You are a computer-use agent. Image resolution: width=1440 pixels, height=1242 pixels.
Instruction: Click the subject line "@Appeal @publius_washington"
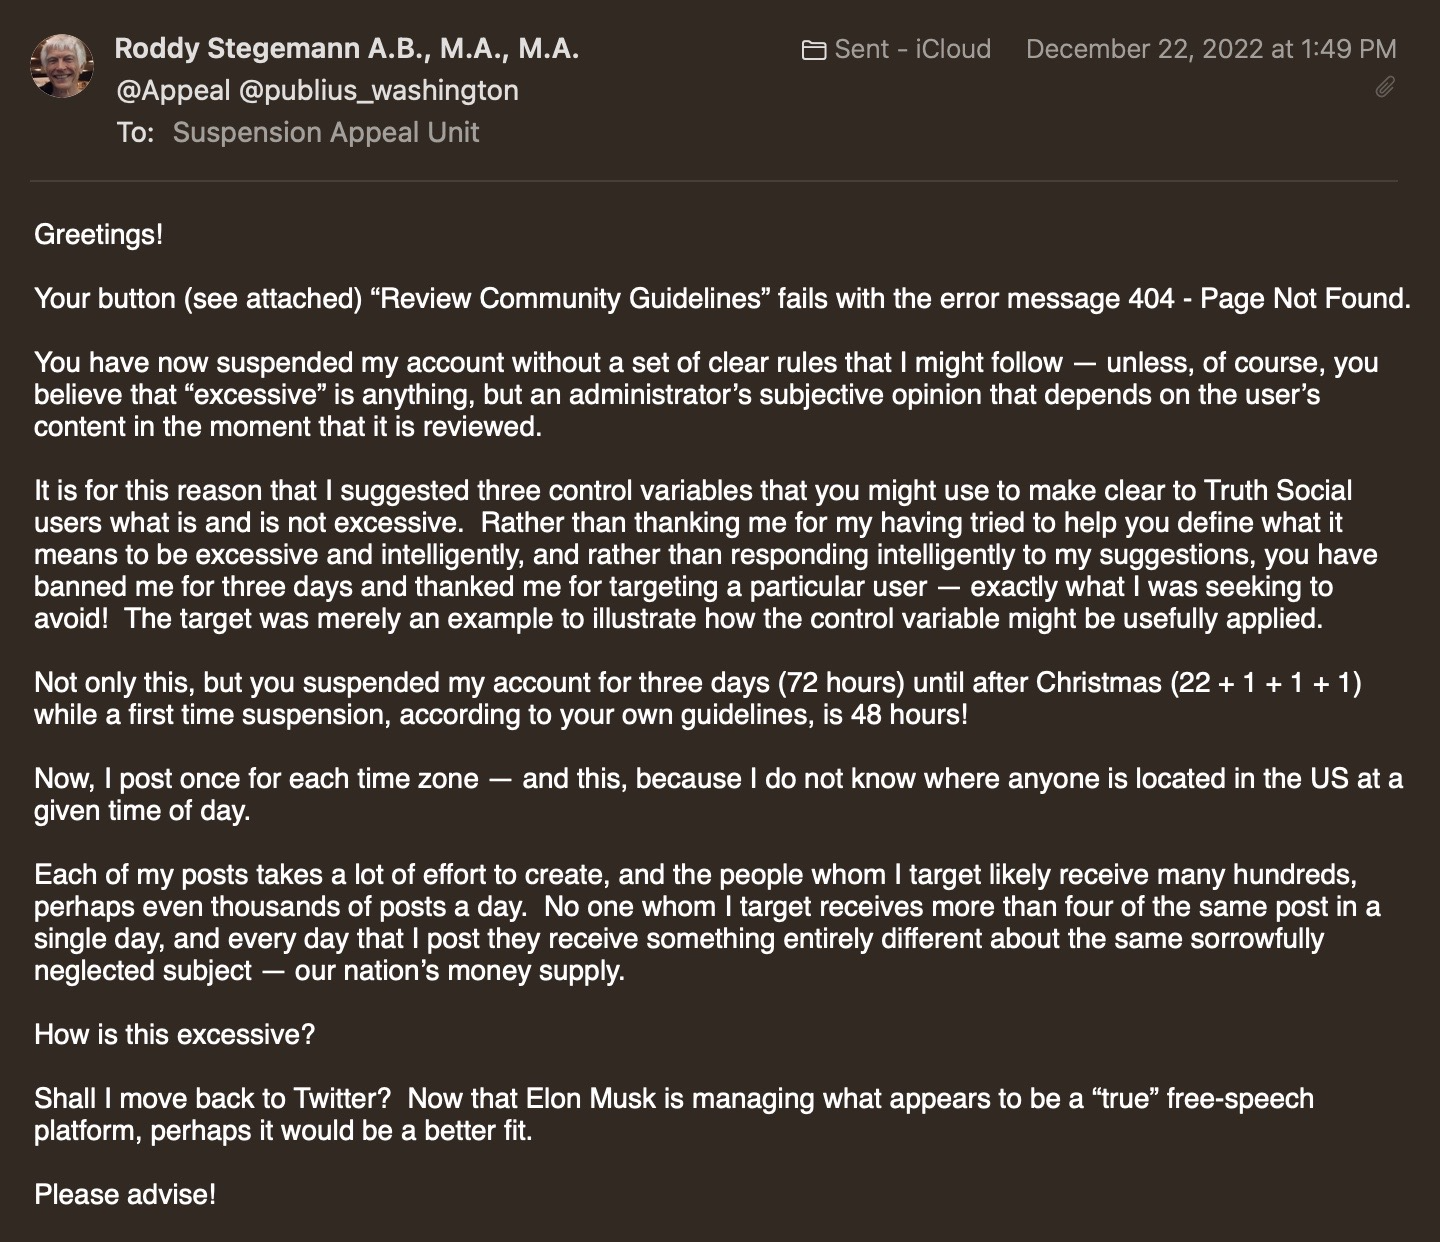[x=317, y=90]
